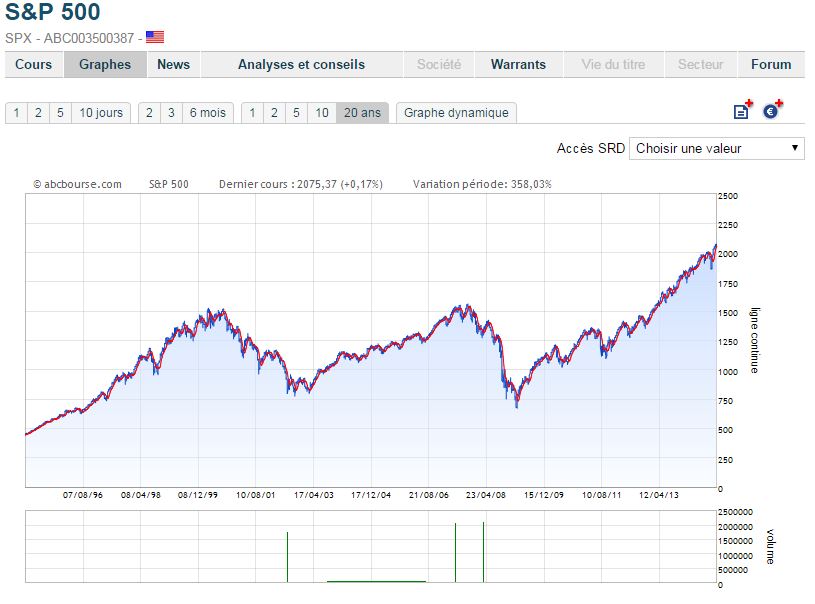Select the 2 days period button

[x=38, y=113]
